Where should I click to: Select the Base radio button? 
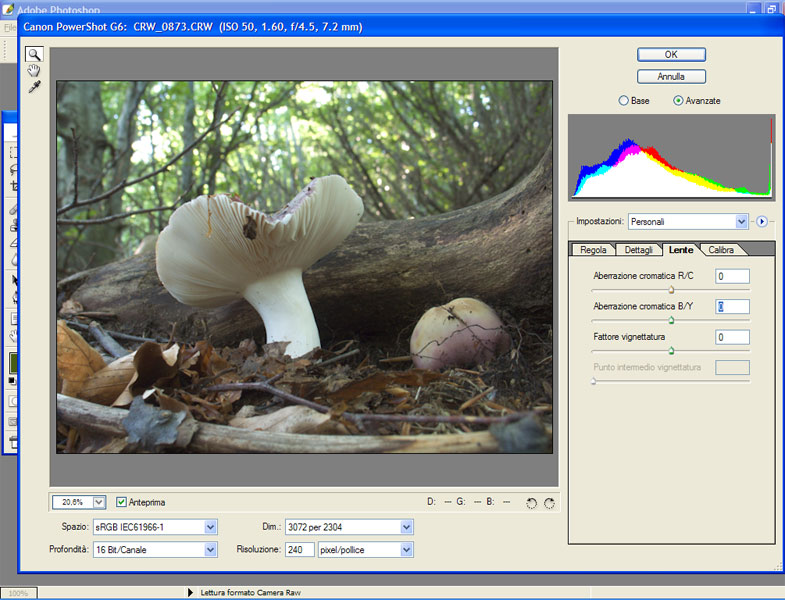(625, 101)
